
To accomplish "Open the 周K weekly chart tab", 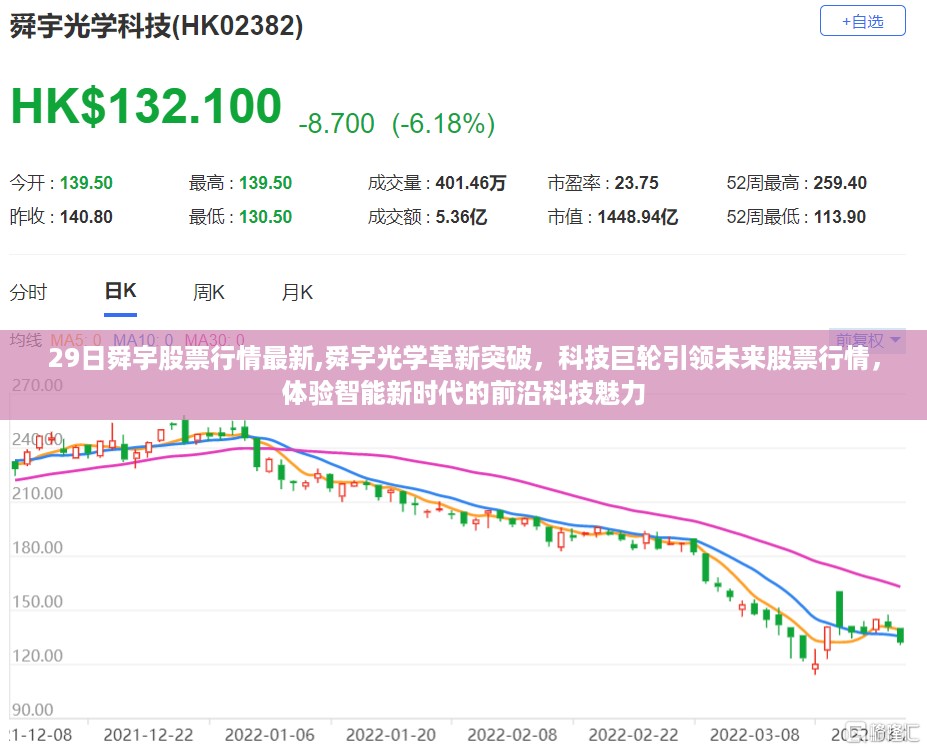I will pyautogui.click(x=209, y=292).
